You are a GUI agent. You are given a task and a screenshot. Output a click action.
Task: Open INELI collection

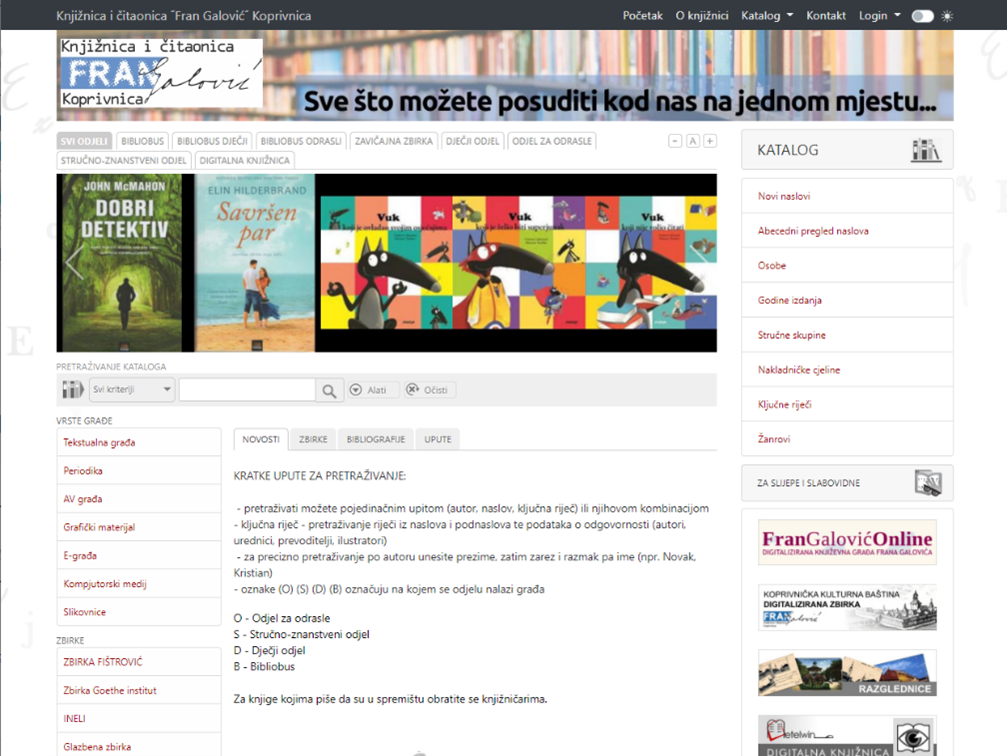point(139,718)
